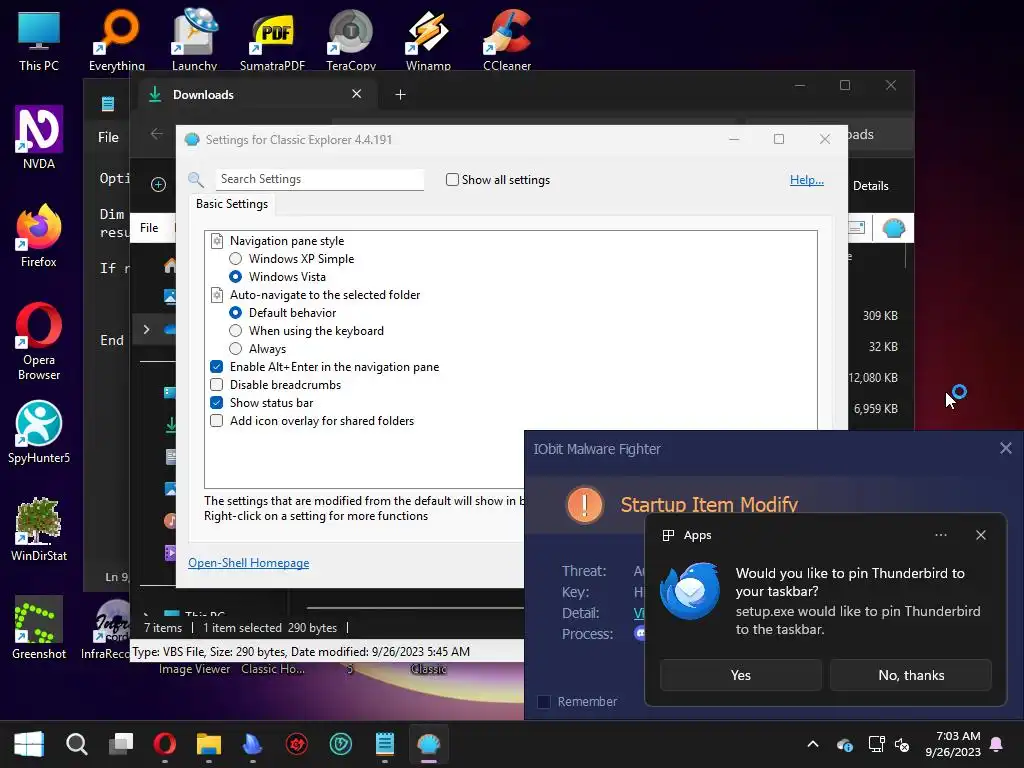The image size is (1024, 768).
Task: Add new tab in File Explorer
Action: pos(400,95)
